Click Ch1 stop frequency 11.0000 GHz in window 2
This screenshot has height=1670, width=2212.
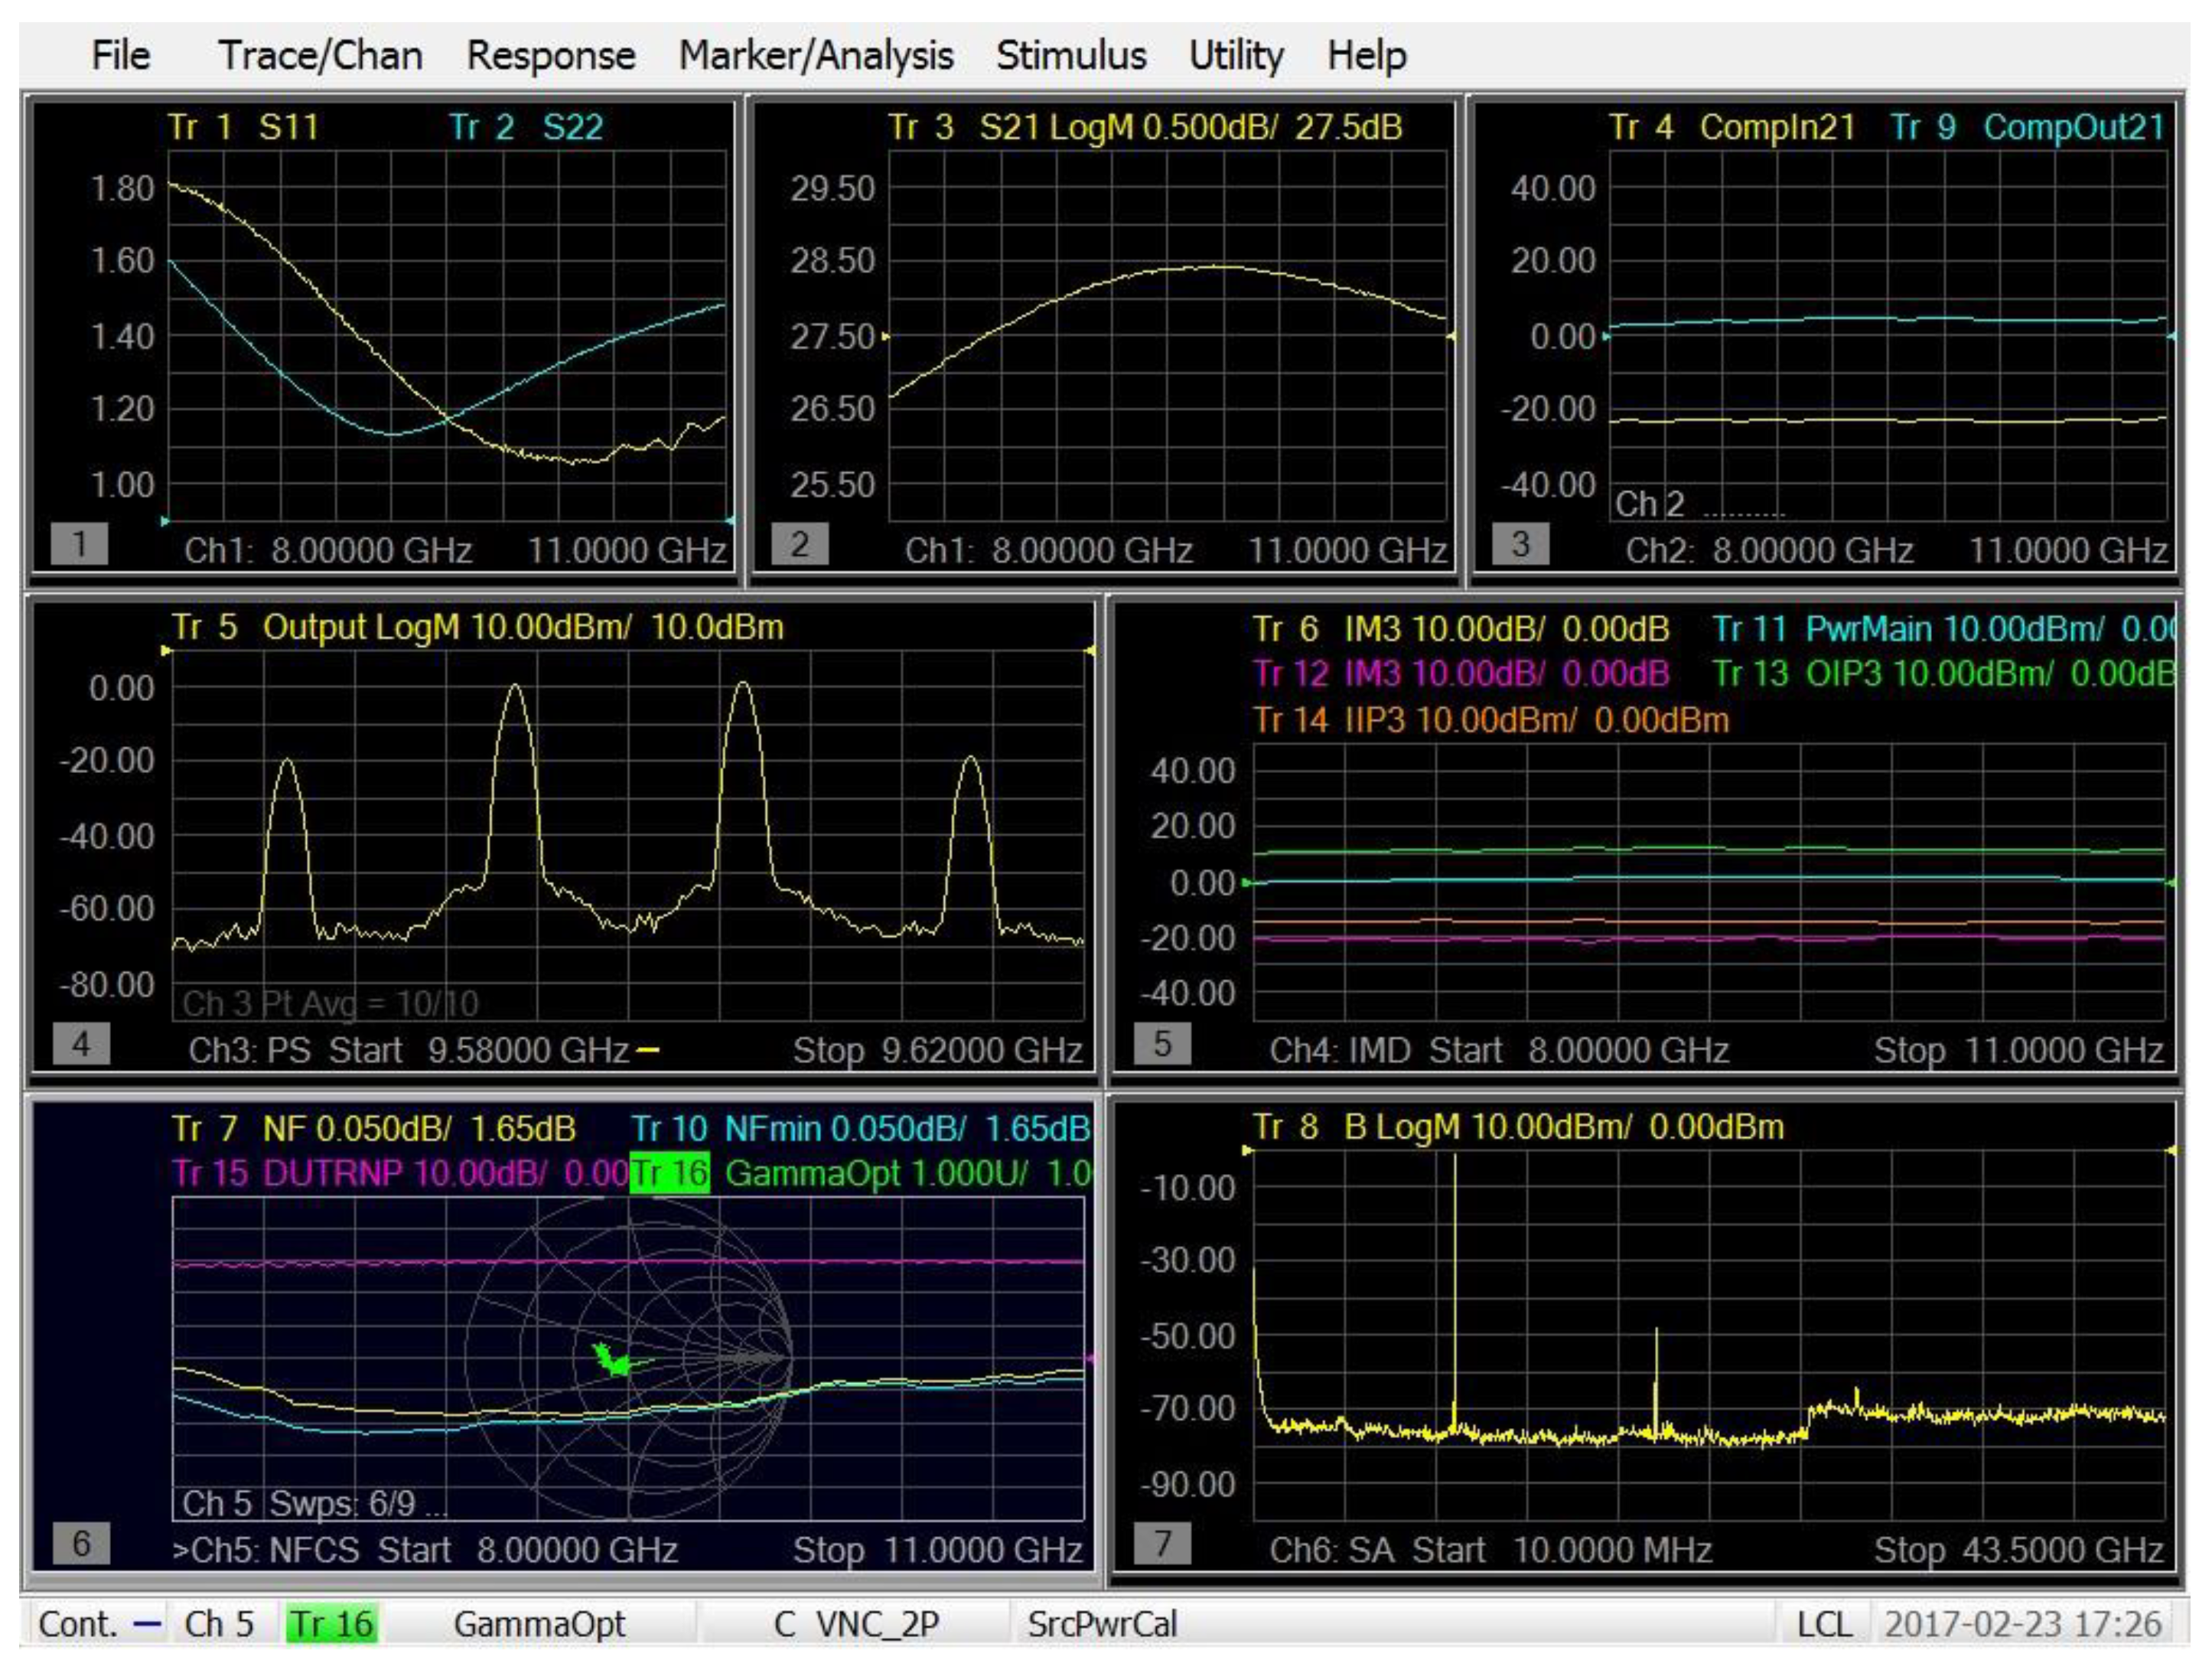click(1347, 550)
